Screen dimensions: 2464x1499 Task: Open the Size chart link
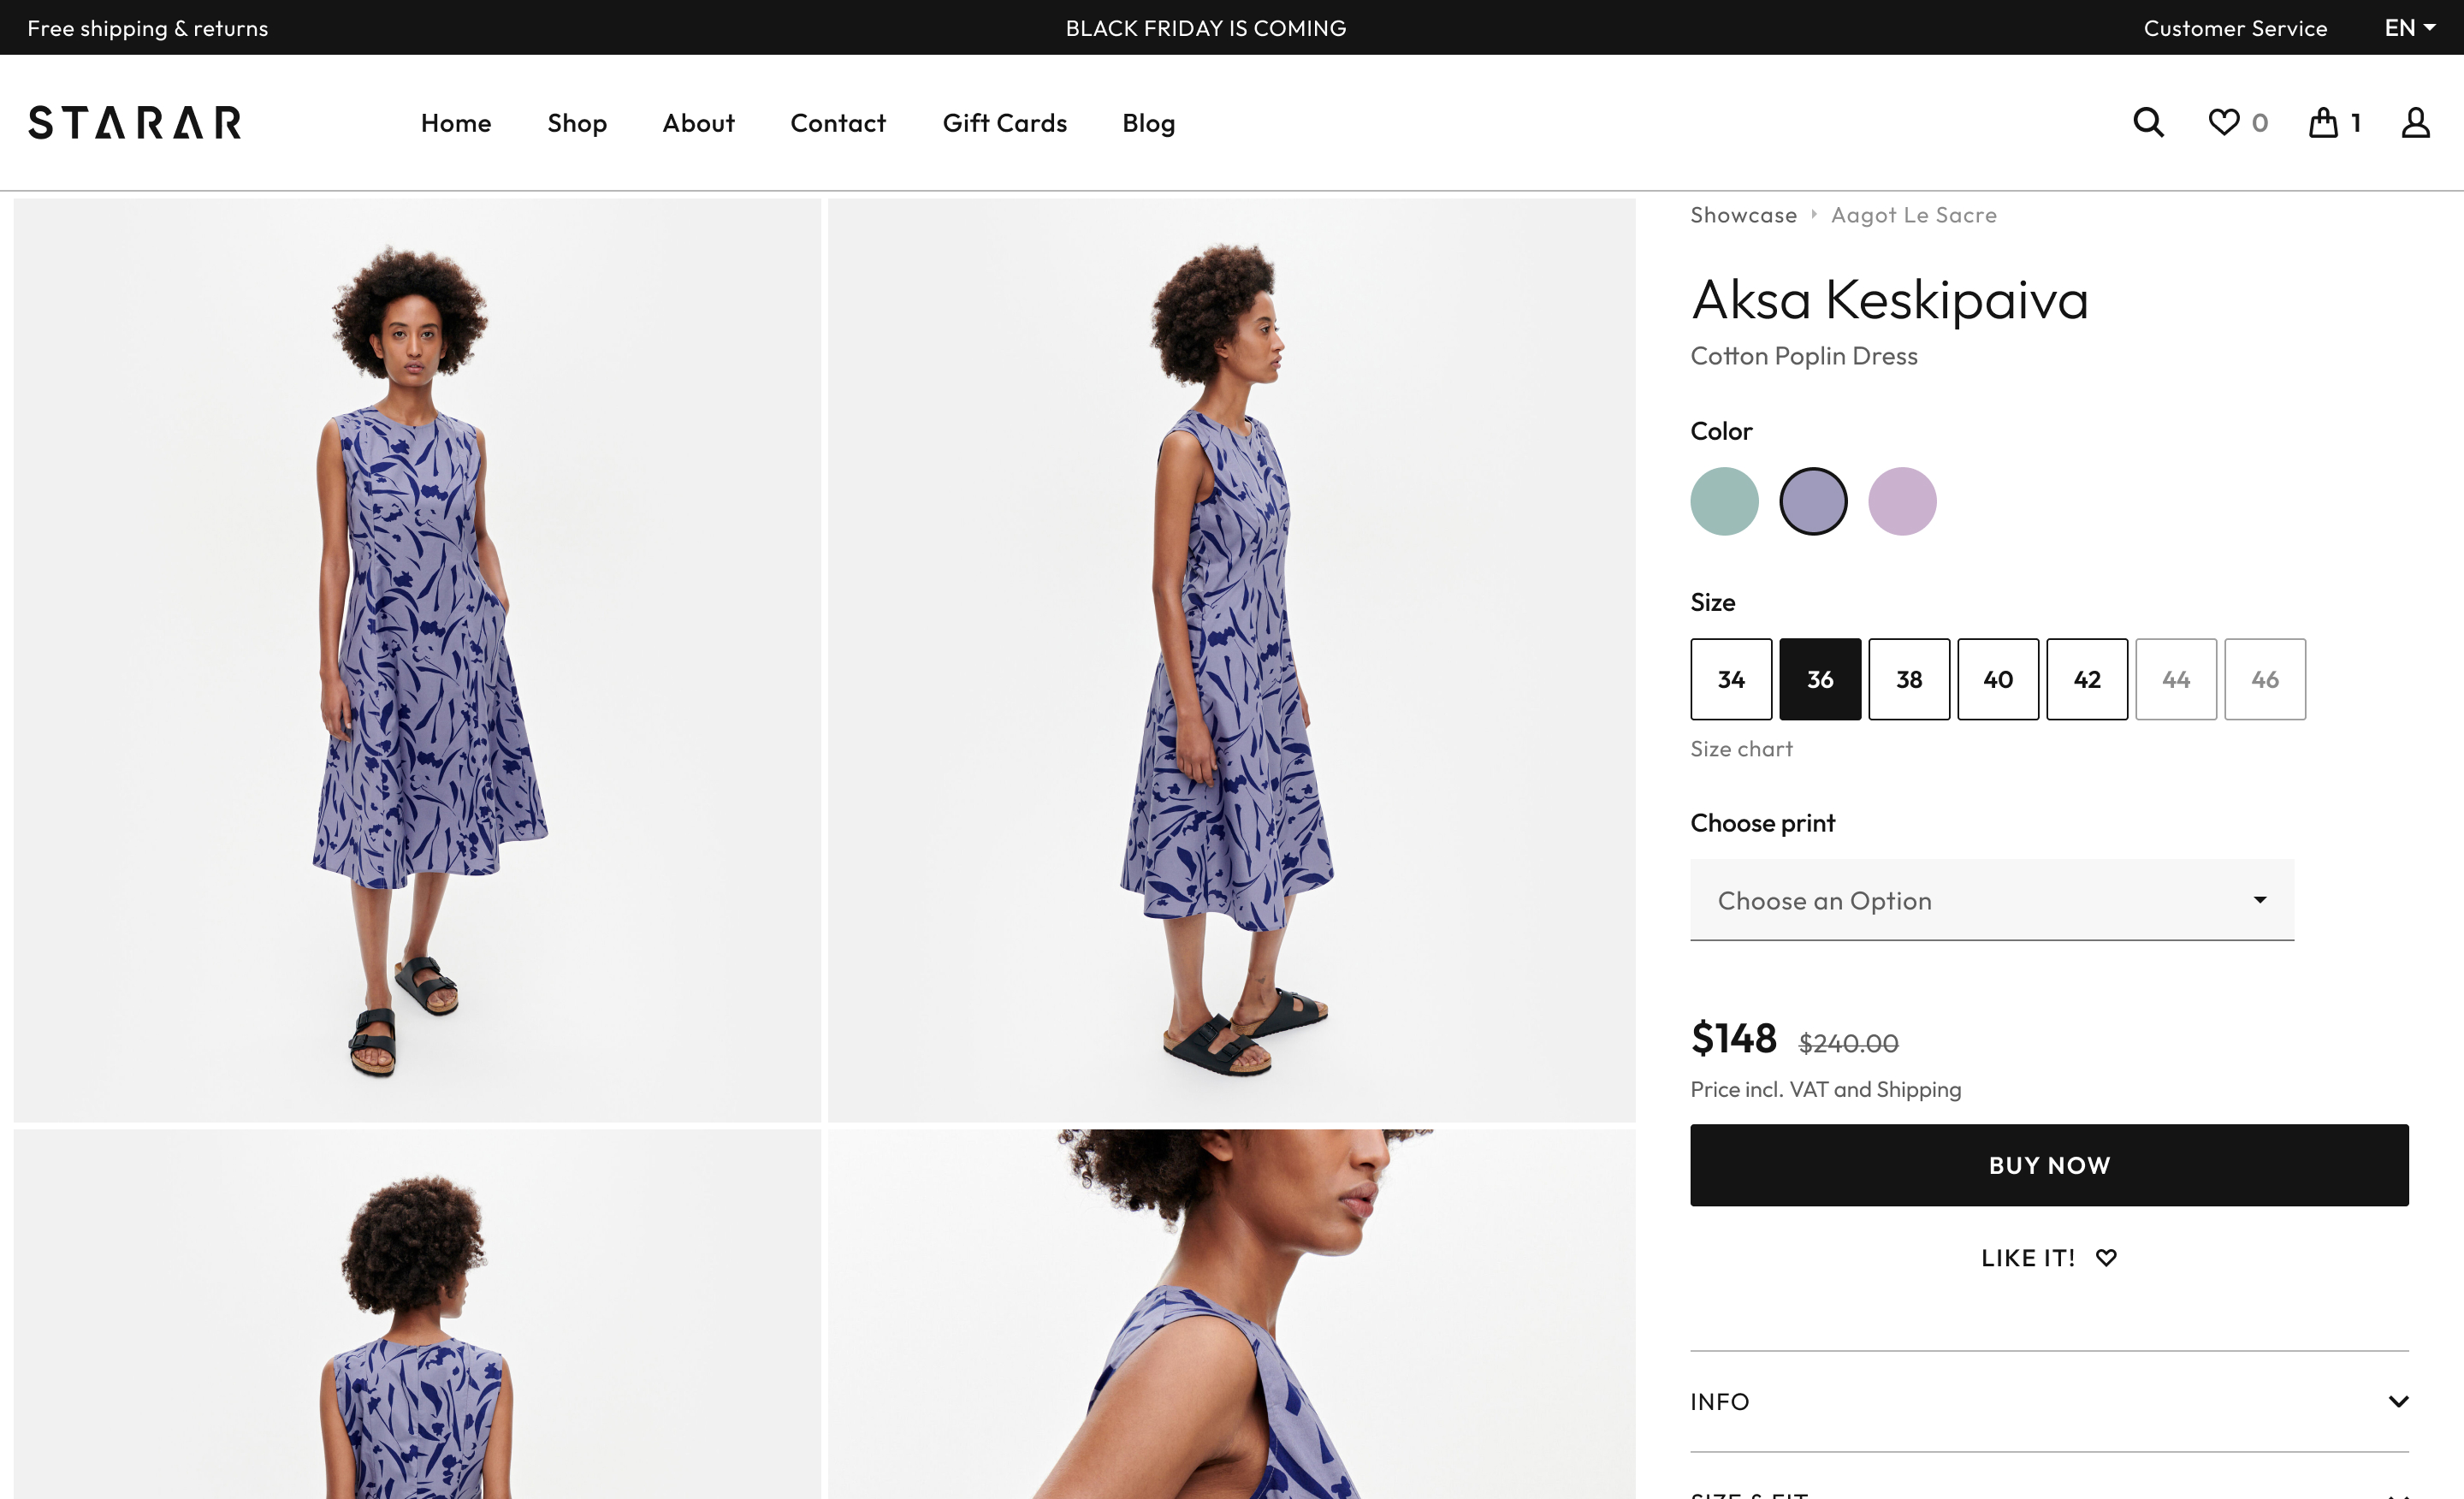[x=1741, y=749]
